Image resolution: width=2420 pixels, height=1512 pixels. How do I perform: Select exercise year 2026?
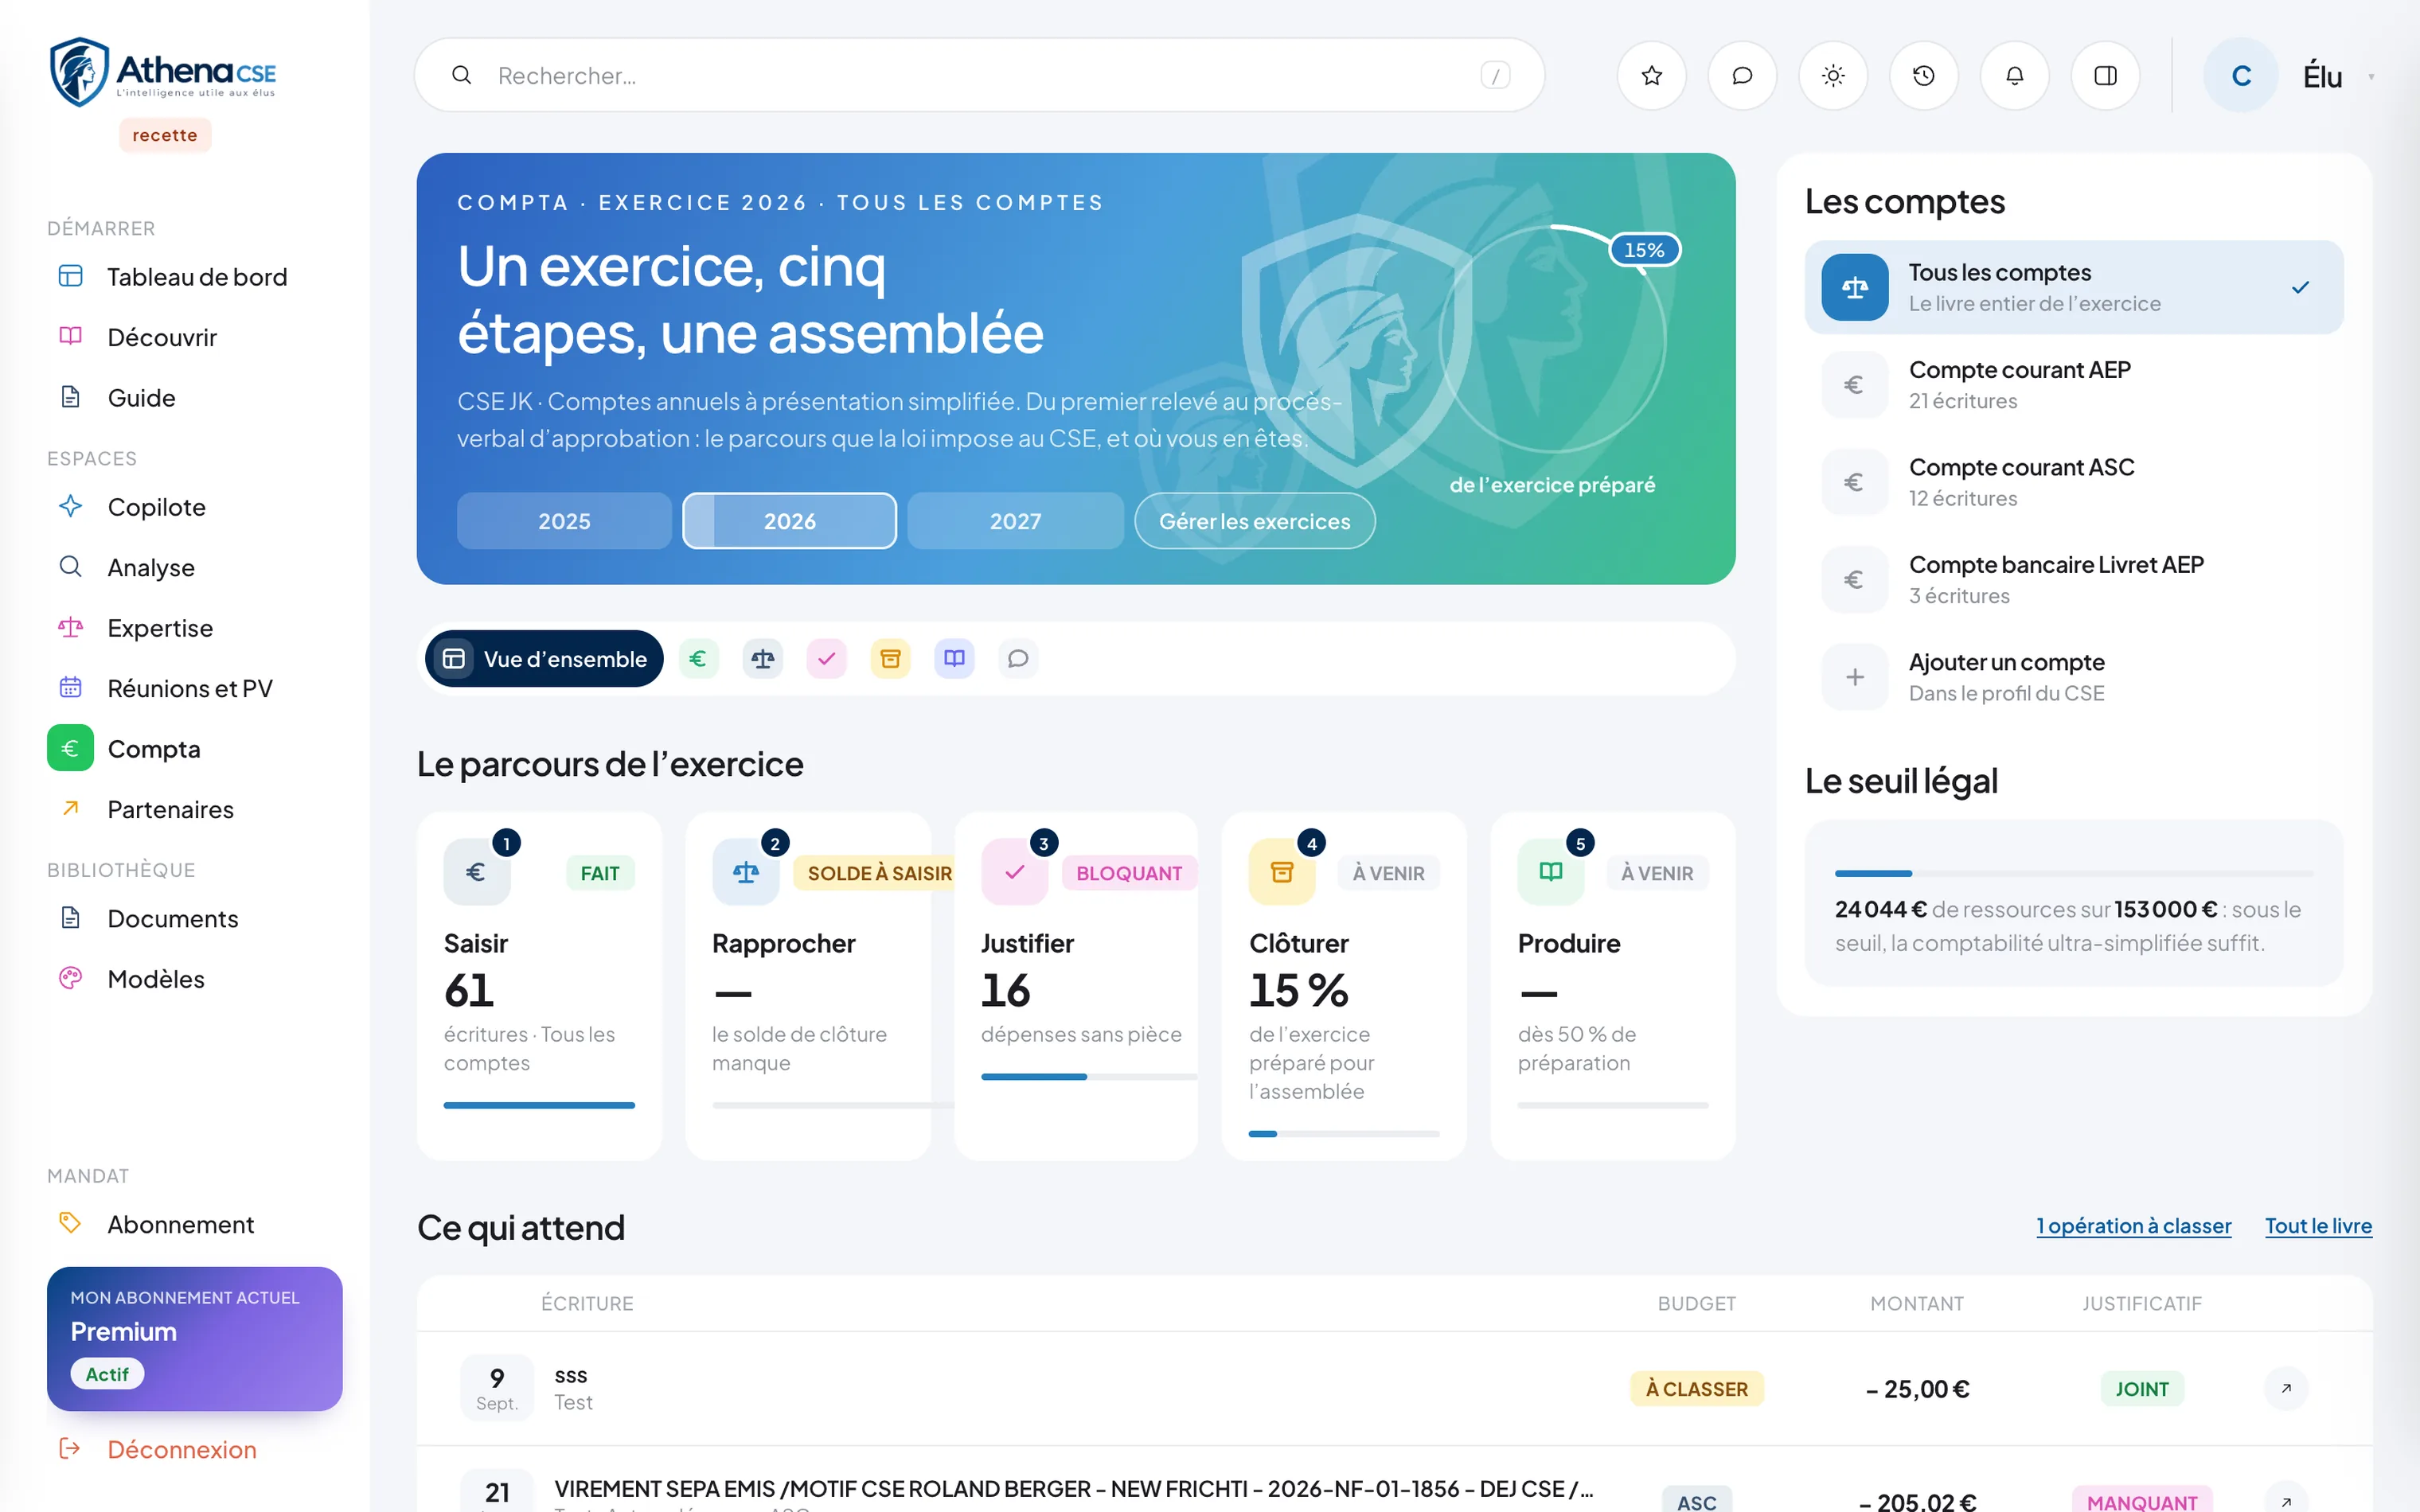click(789, 521)
